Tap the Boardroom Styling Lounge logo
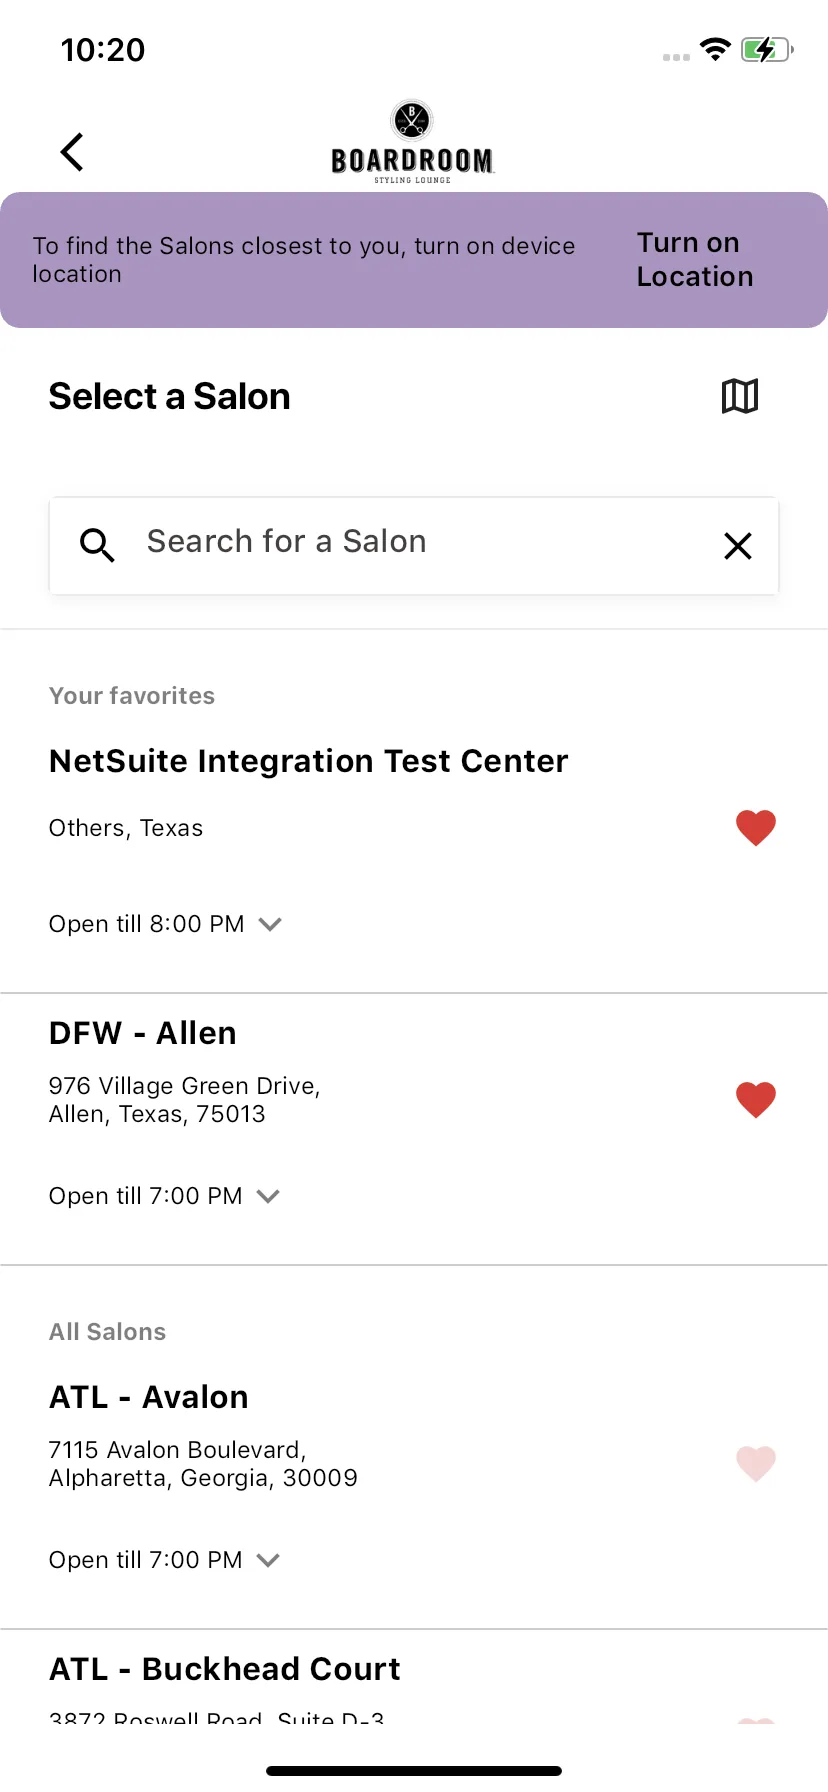The width and height of the screenshot is (828, 1792). tap(412, 142)
